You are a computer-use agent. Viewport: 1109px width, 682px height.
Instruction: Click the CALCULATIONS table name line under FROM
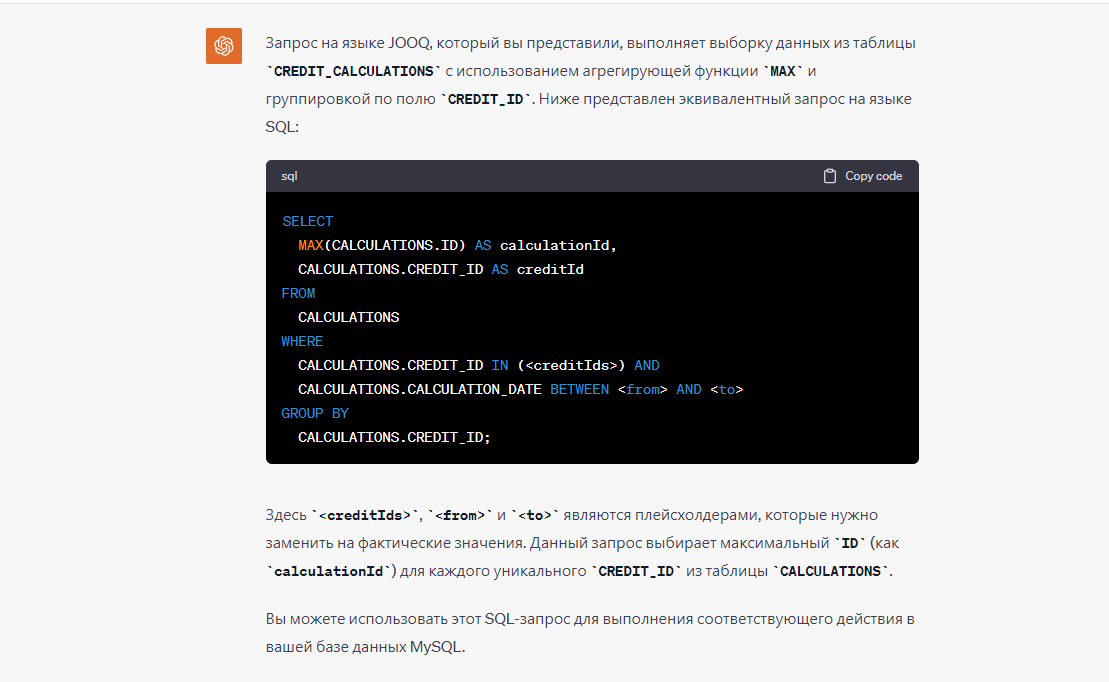(x=349, y=318)
